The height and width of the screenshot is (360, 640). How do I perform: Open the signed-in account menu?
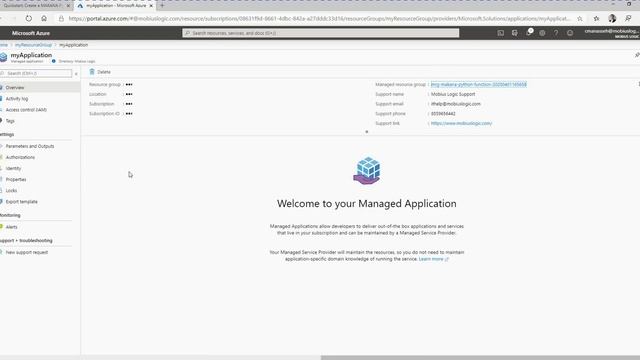click(x=612, y=33)
